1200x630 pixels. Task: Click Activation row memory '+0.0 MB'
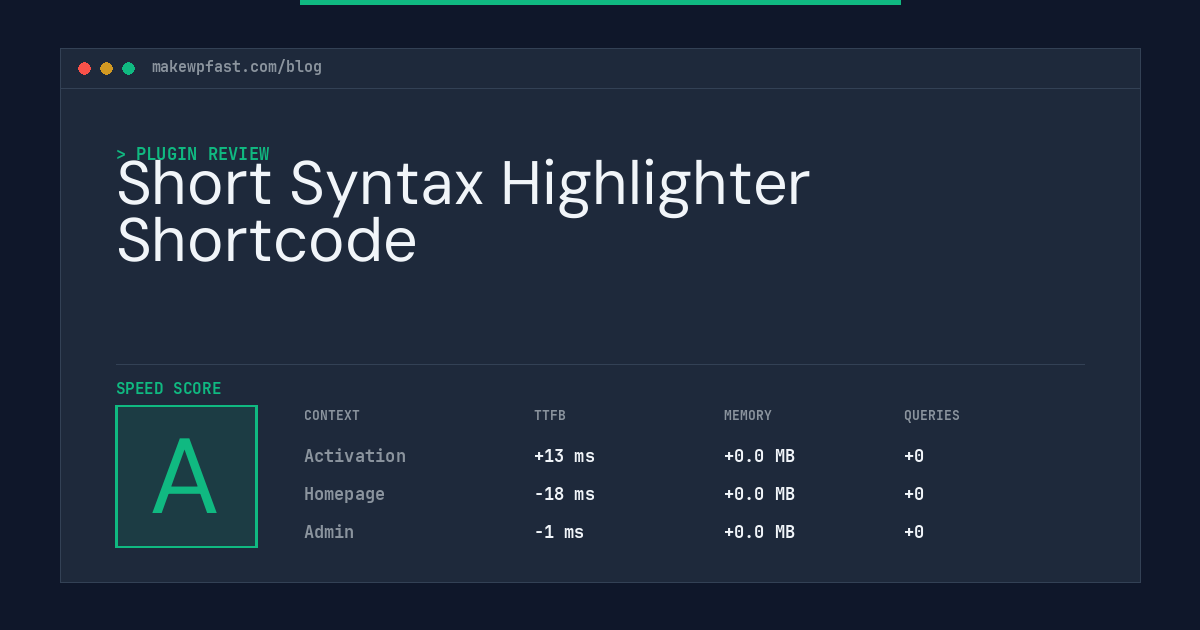(759, 456)
